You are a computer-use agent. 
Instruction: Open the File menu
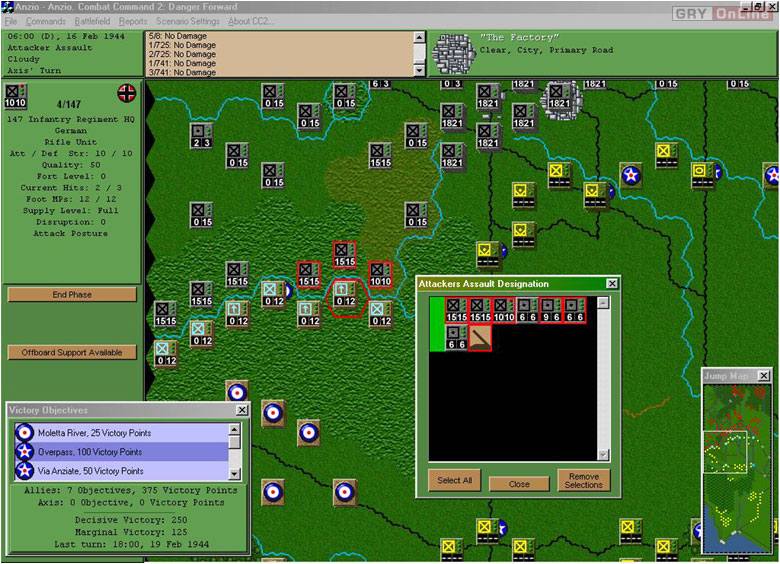tap(11, 21)
